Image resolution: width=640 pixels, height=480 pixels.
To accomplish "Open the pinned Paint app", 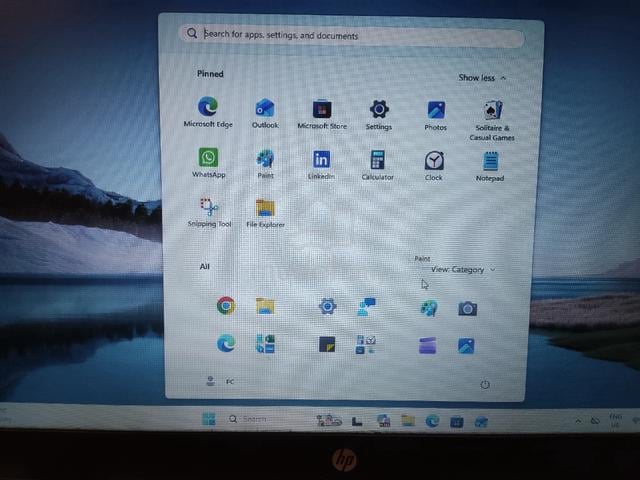I will pos(265,164).
